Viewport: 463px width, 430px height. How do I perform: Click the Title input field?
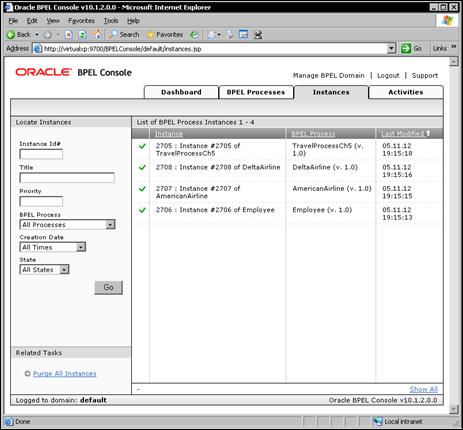pyautogui.click(x=67, y=178)
